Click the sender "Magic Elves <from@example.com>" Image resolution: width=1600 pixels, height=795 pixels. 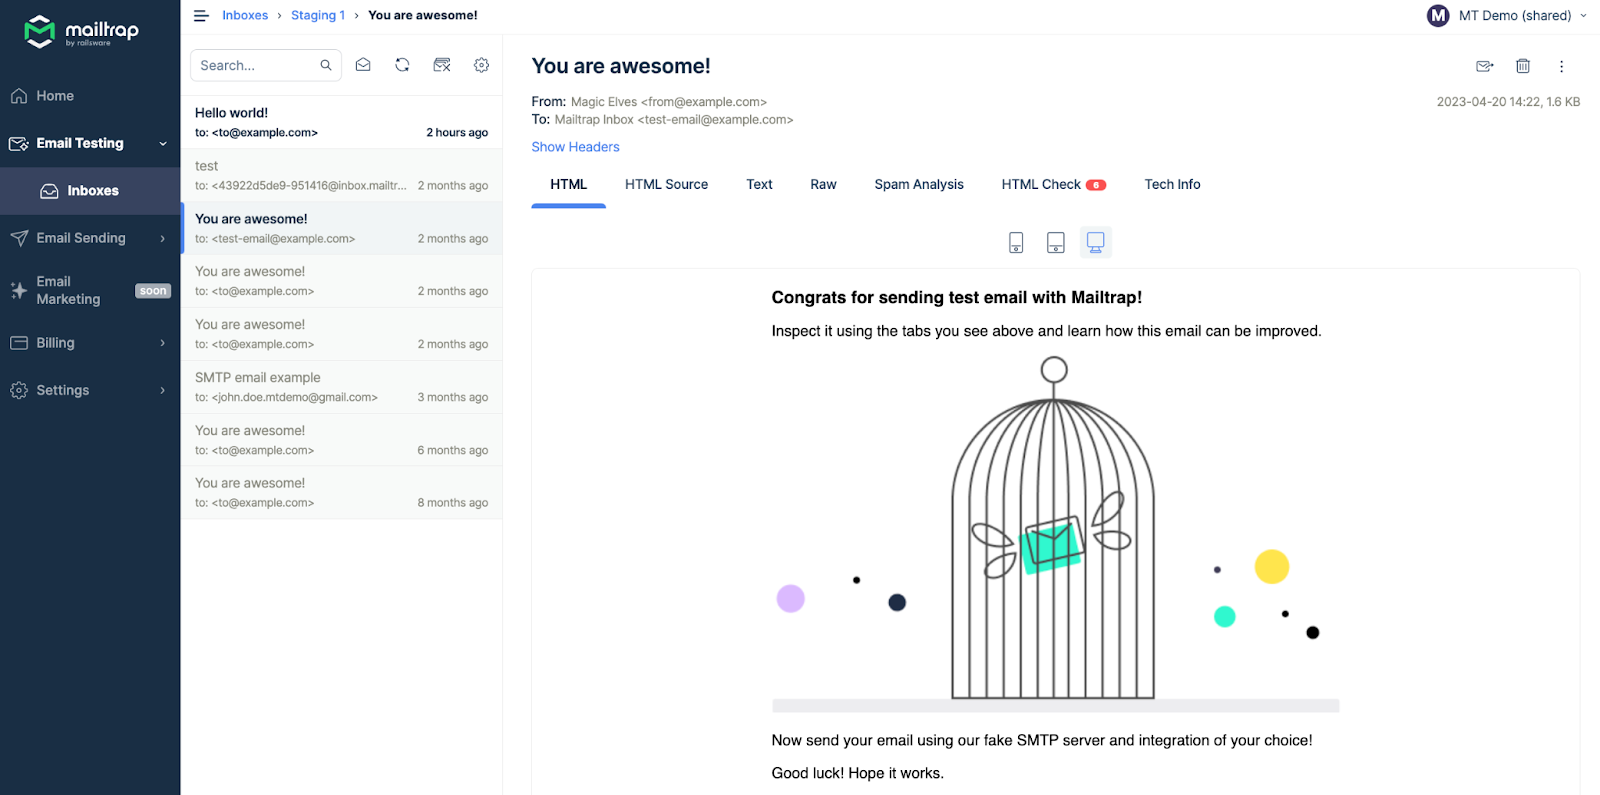pos(669,102)
